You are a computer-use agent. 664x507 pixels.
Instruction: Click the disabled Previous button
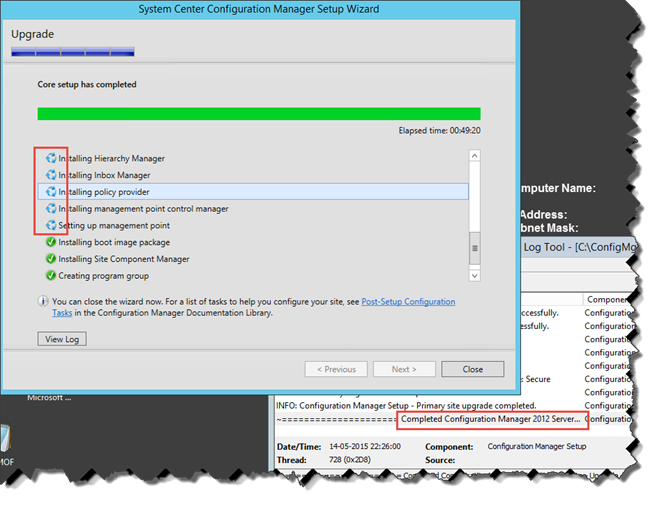(x=336, y=369)
